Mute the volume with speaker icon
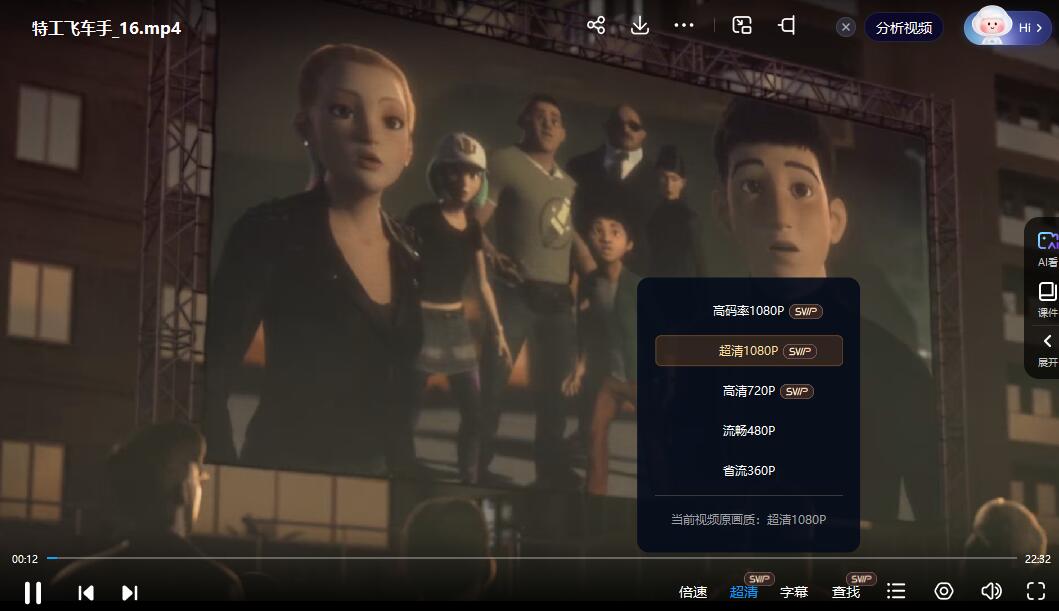Screen dimensions: 1059x611 tap(991, 591)
